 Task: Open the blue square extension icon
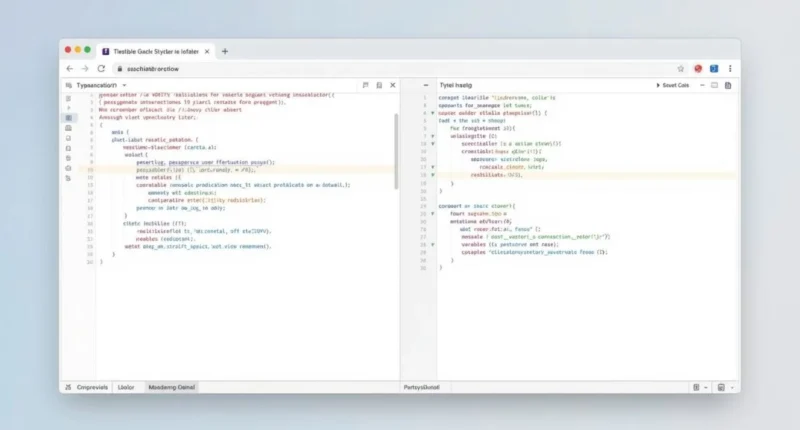tap(714, 68)
